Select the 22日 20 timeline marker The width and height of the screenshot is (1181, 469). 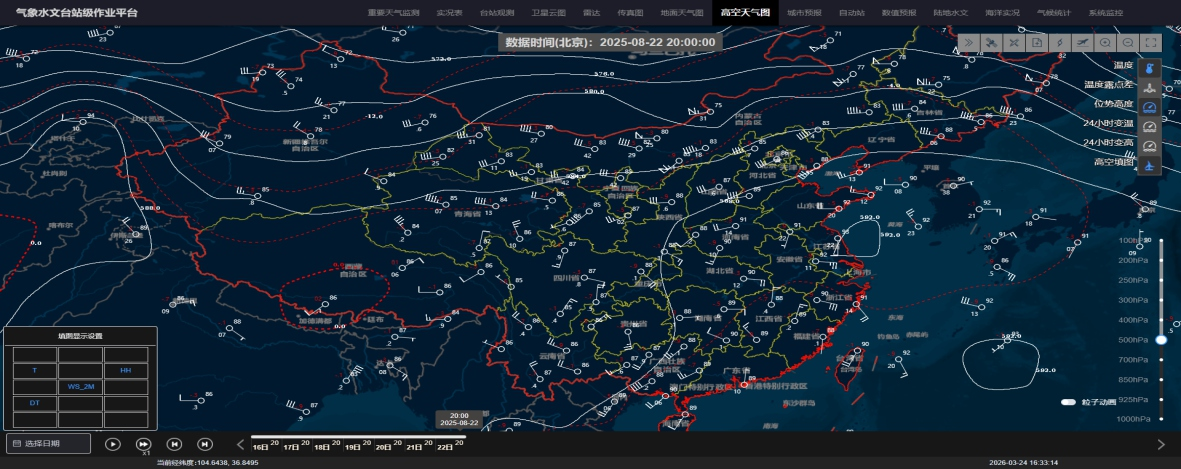pos(450,446)
